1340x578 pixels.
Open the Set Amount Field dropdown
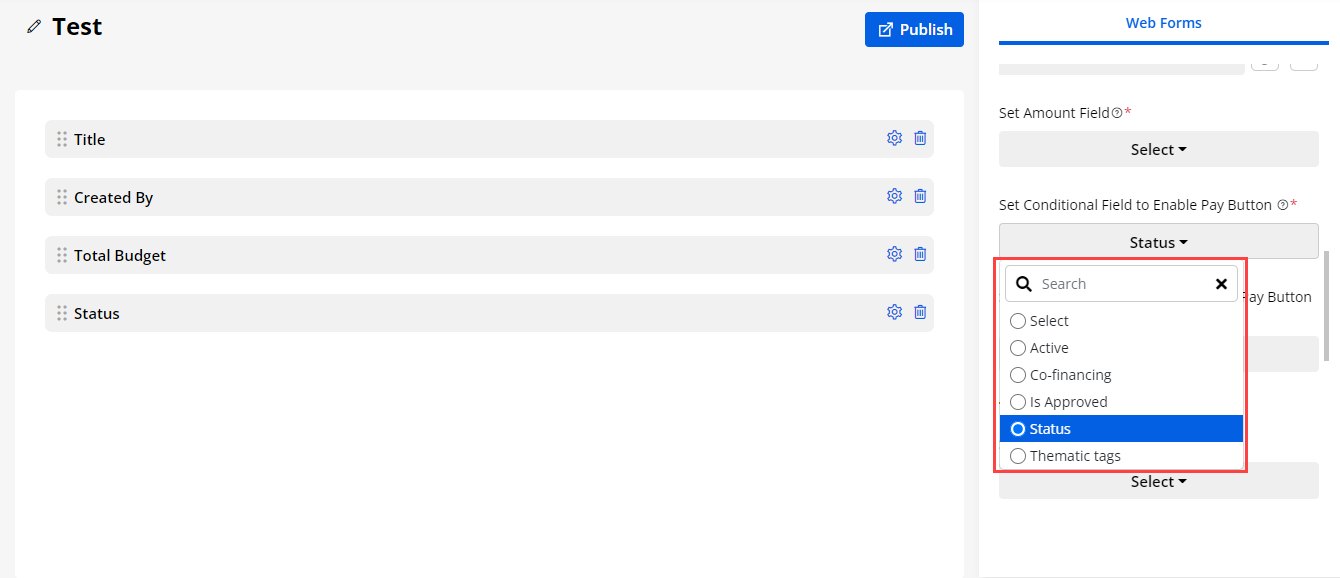click(x=1158, y=150)
